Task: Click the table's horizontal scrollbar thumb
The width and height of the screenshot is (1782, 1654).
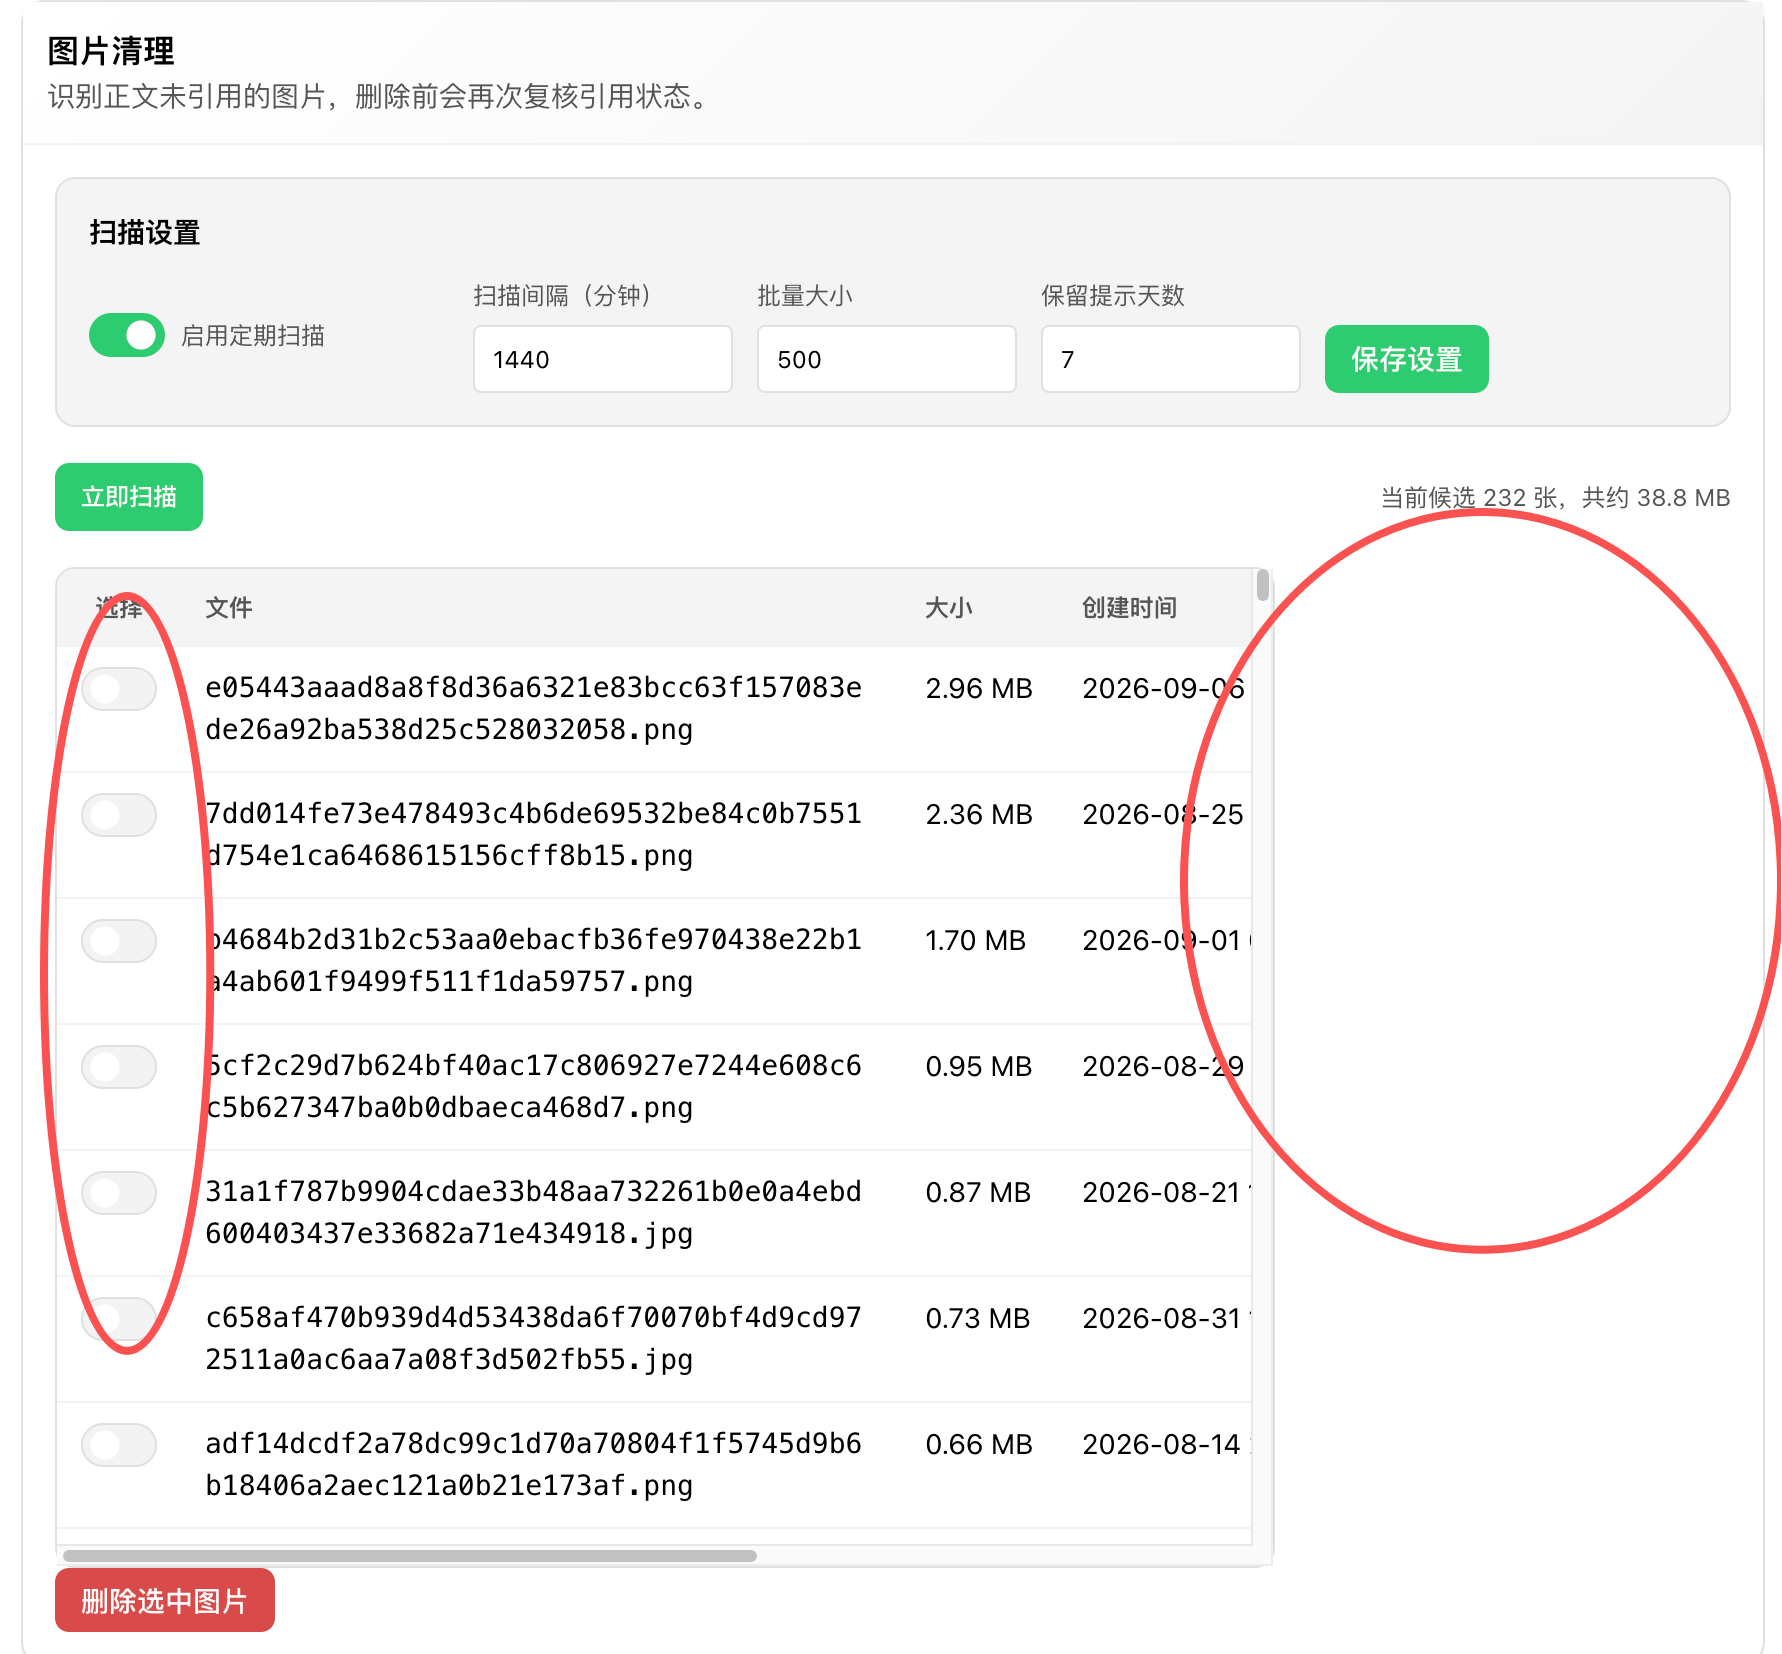Action: [x=410, y=1556]
